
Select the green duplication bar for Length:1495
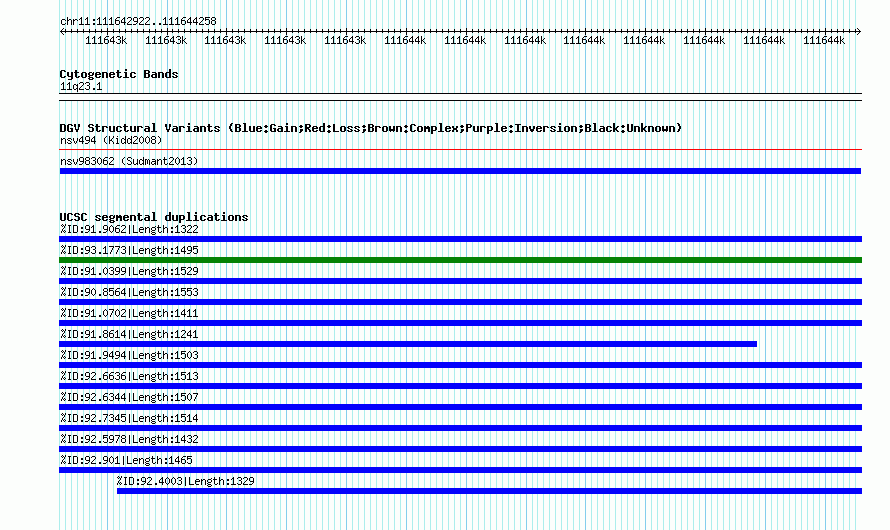460,260
